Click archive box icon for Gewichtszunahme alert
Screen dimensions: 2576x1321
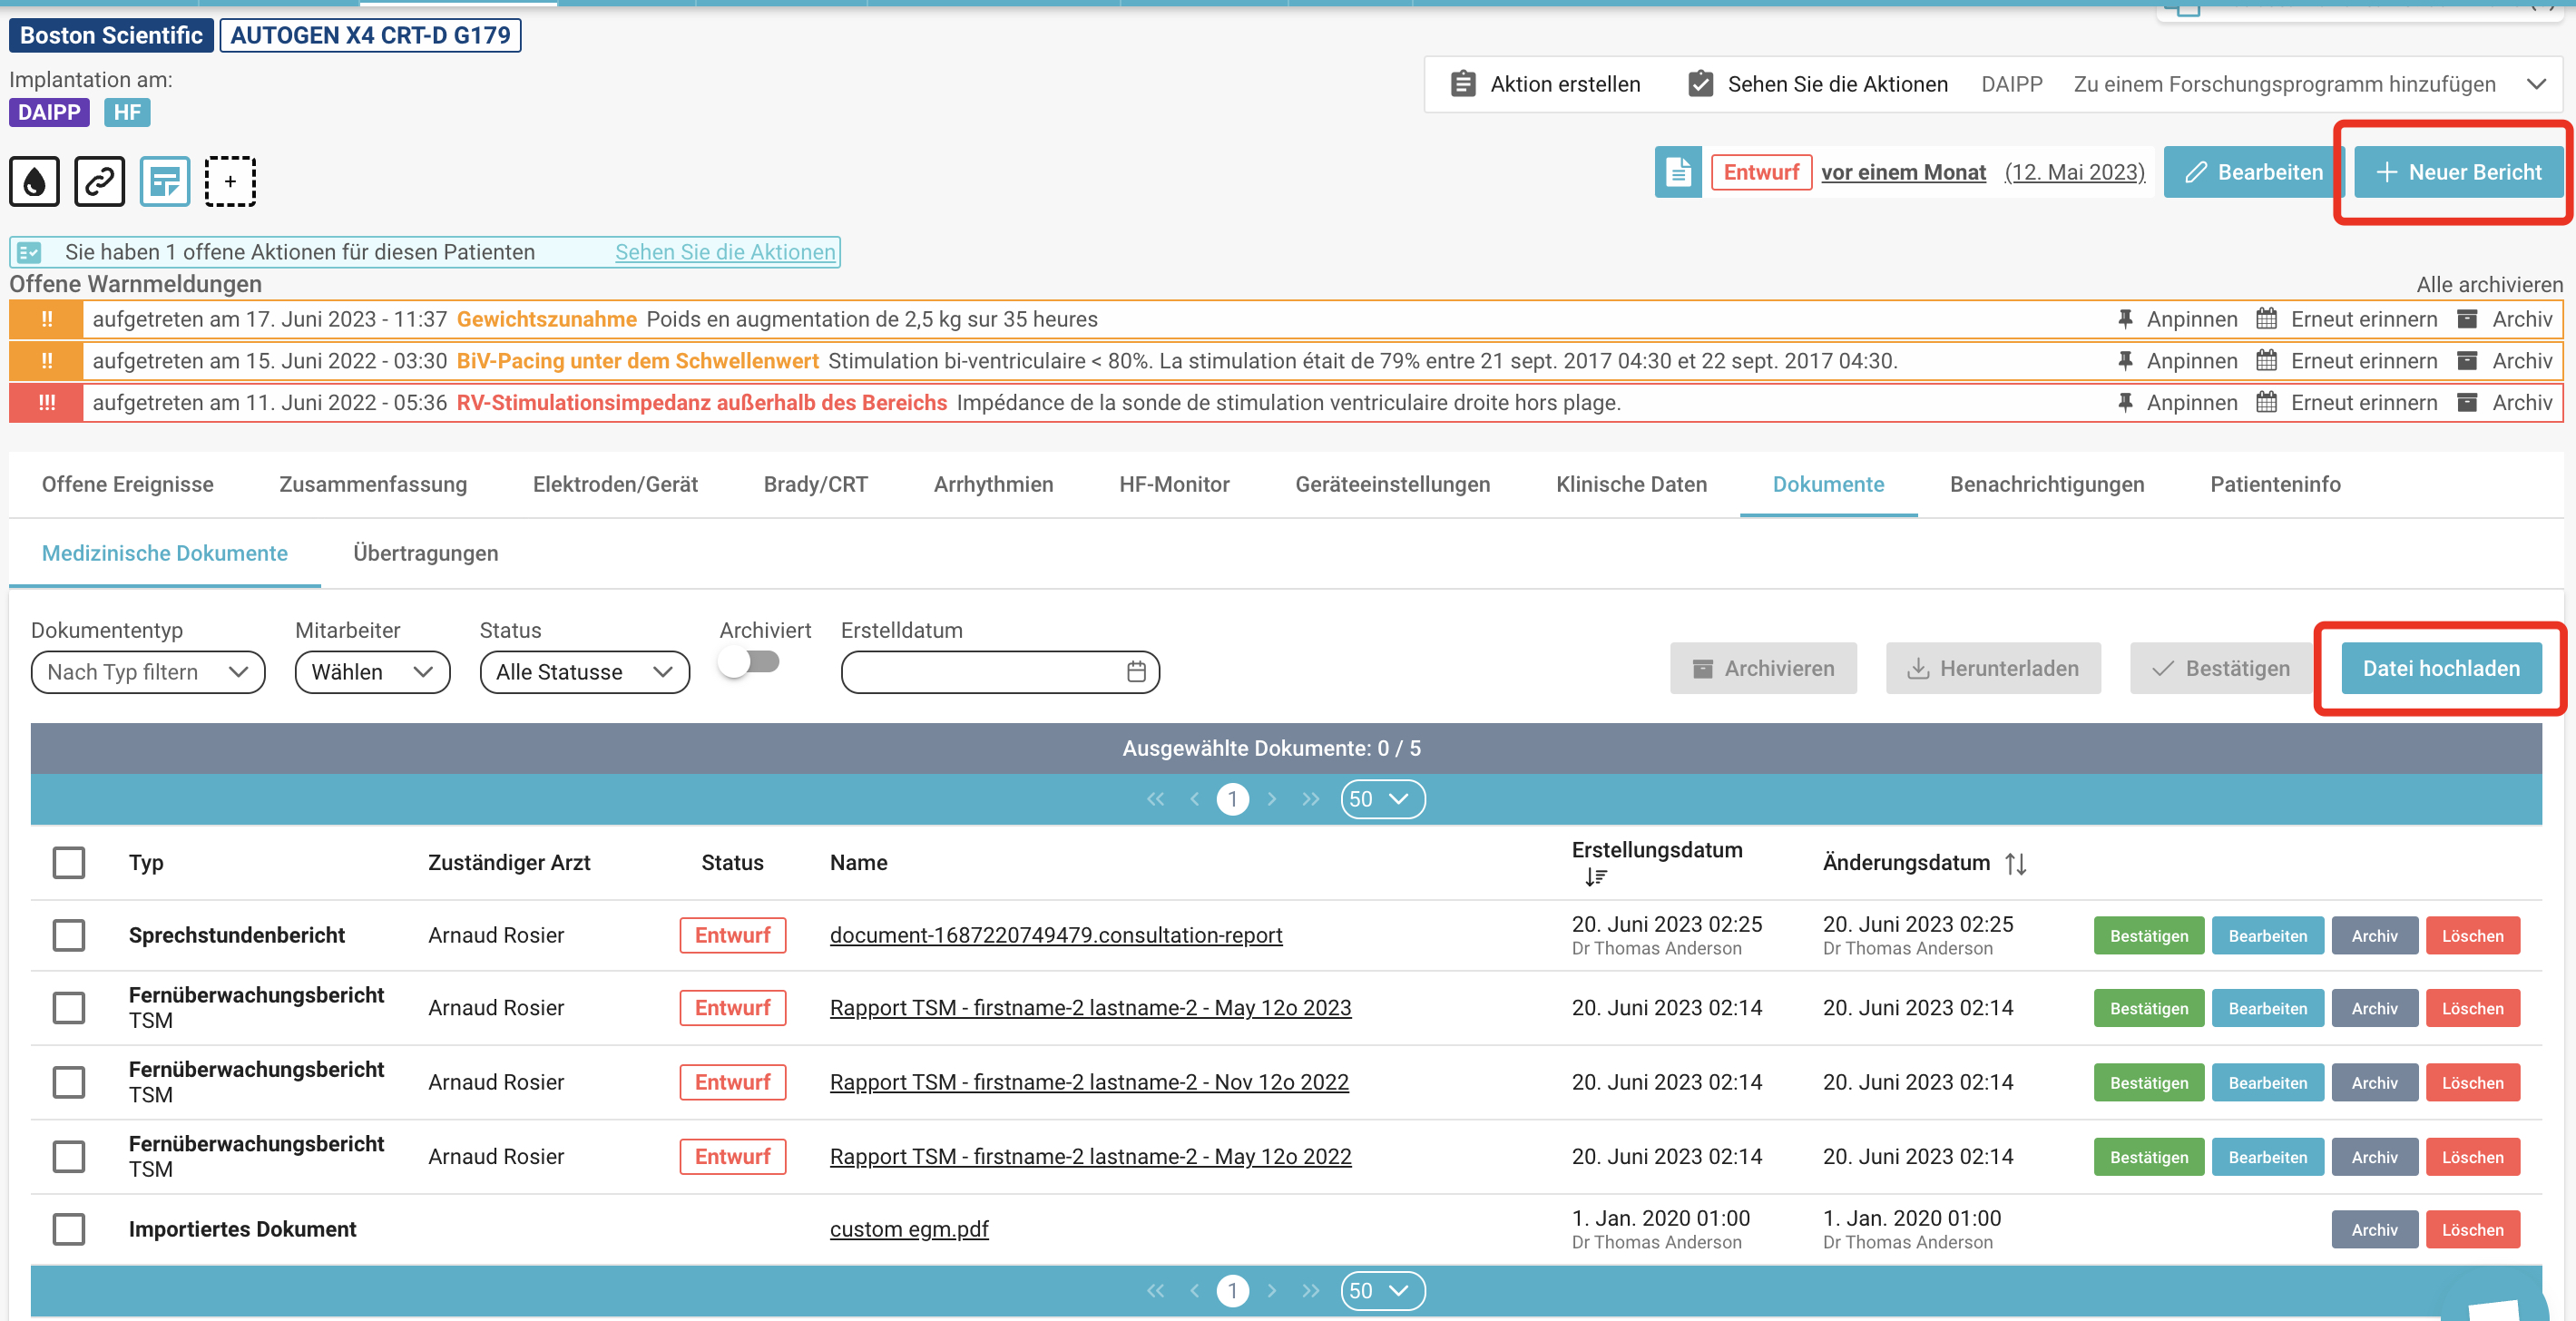2467,319
